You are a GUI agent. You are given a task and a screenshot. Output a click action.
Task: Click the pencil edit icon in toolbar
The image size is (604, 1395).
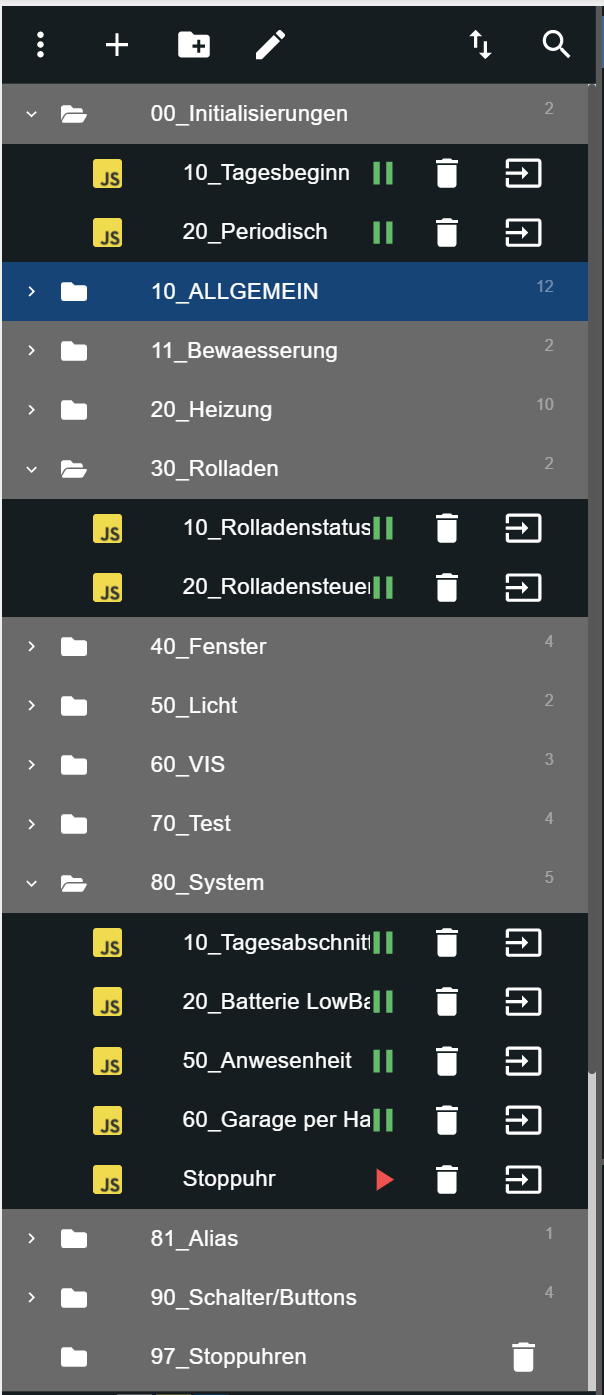[x=270, y=44]
